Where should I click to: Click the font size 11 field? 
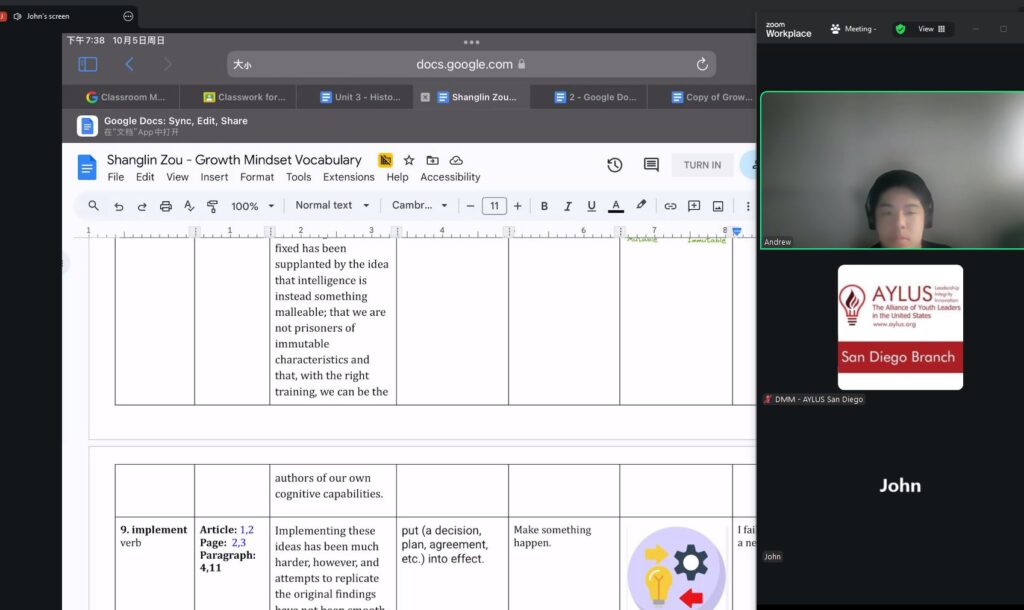494,206
